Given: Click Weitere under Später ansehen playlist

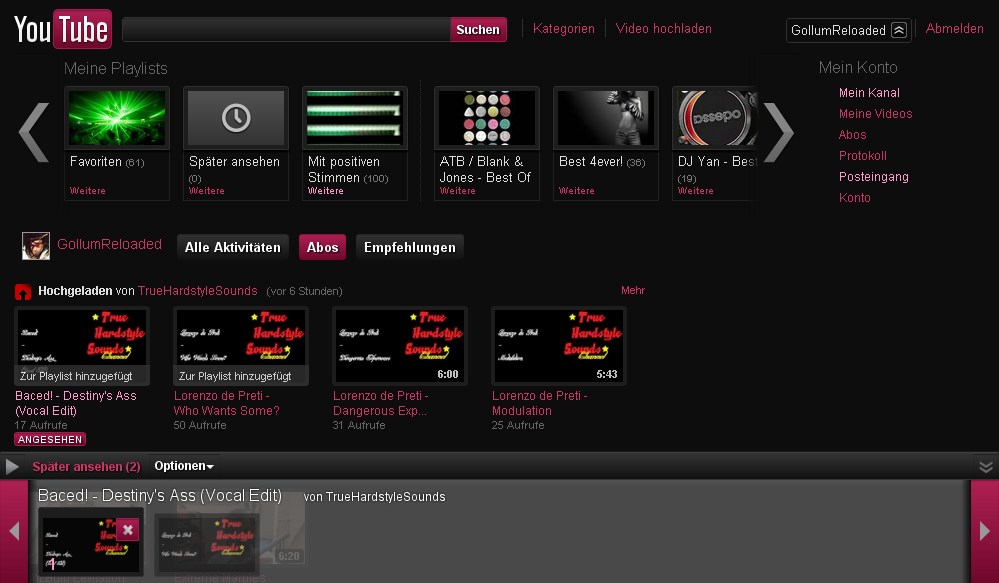Looking at the screenshot, I should pyautogui.click(x=207, y=191).
